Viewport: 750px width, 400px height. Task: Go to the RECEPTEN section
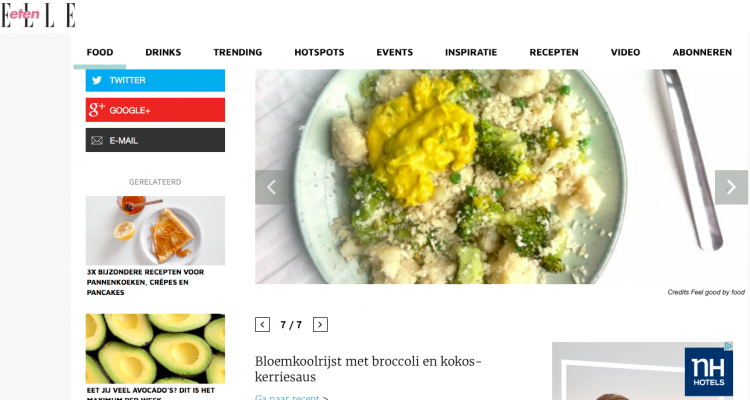(x=554, y=52)
